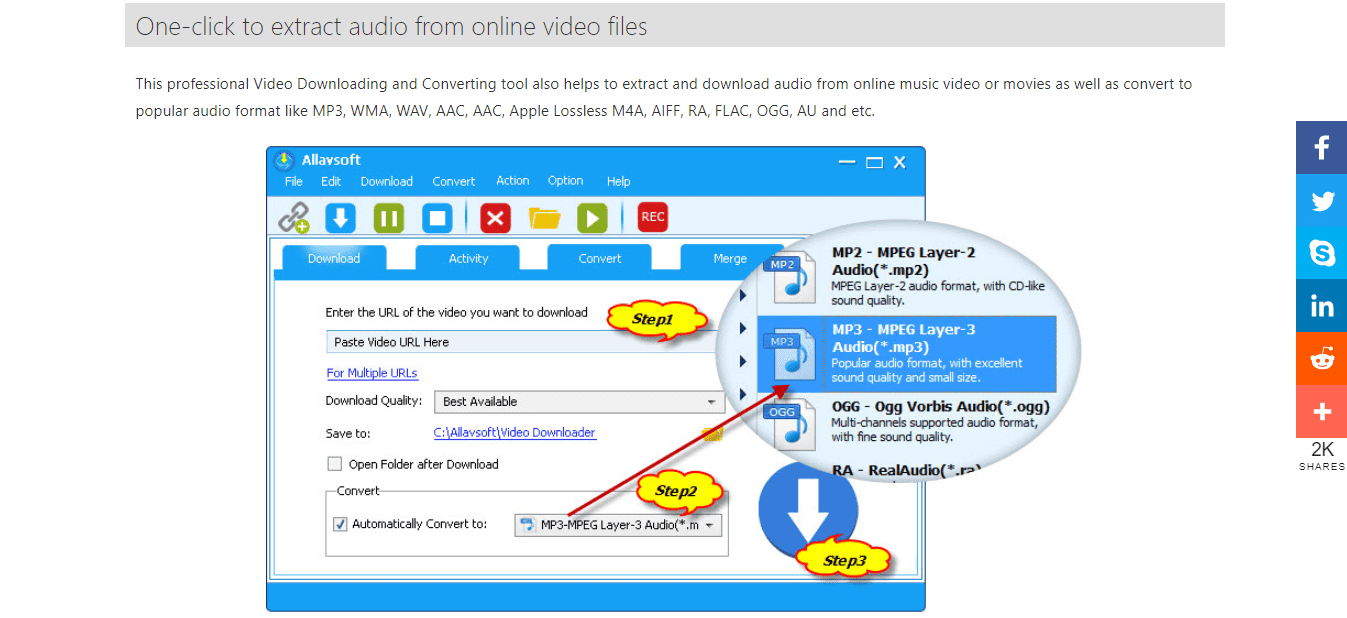Open the Download menu
Image resolution: width=1347 pixels, height=618 pixels.
tap(387, 182)
